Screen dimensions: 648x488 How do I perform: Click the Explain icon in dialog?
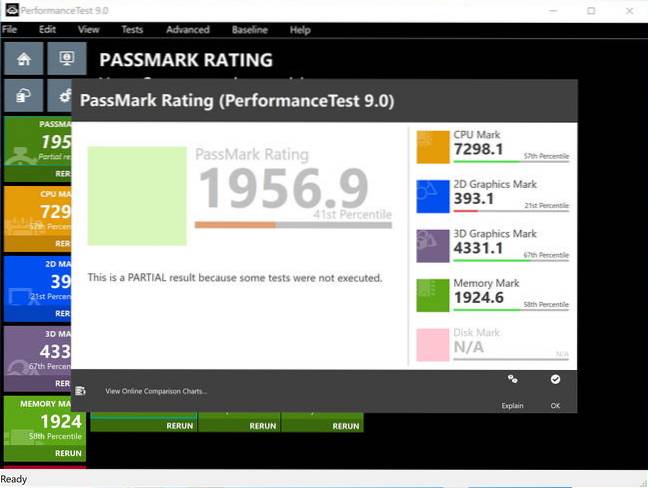pos(512,380)
